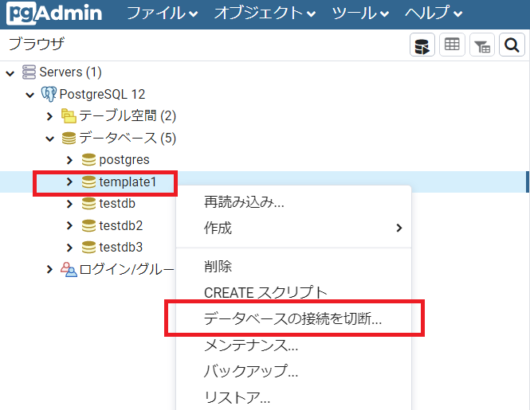The height and width of the screenshot is (410, 530).
Task: Open the 作成 submenu
Action: click(293, 228)
